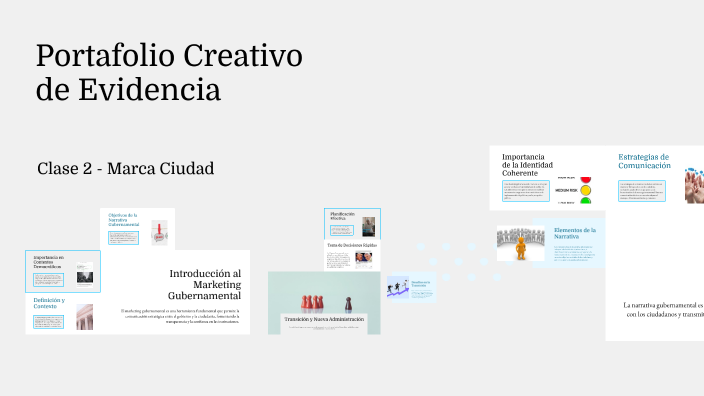Click the 'Transición y Nueva Administración' caption
Viewport: 704px width, 396px height.
324,319
